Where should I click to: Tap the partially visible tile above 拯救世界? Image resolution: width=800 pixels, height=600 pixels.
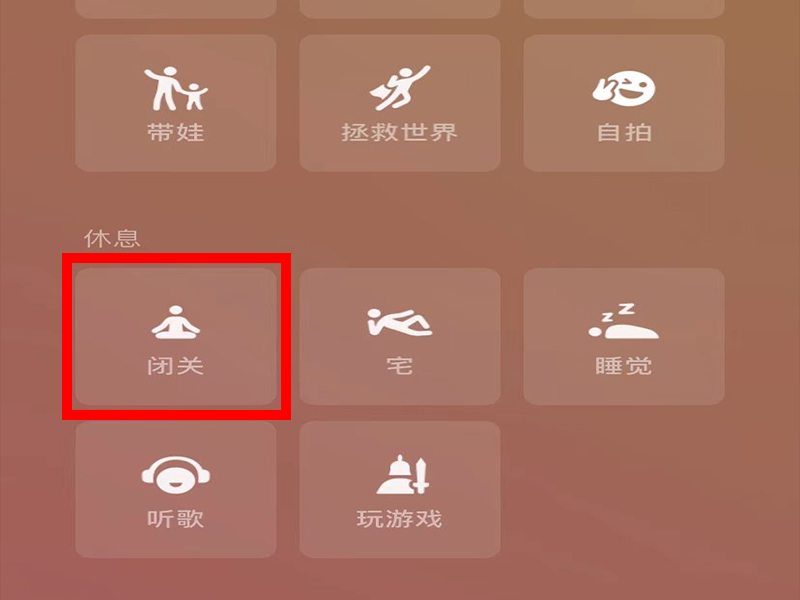(399, 9)
